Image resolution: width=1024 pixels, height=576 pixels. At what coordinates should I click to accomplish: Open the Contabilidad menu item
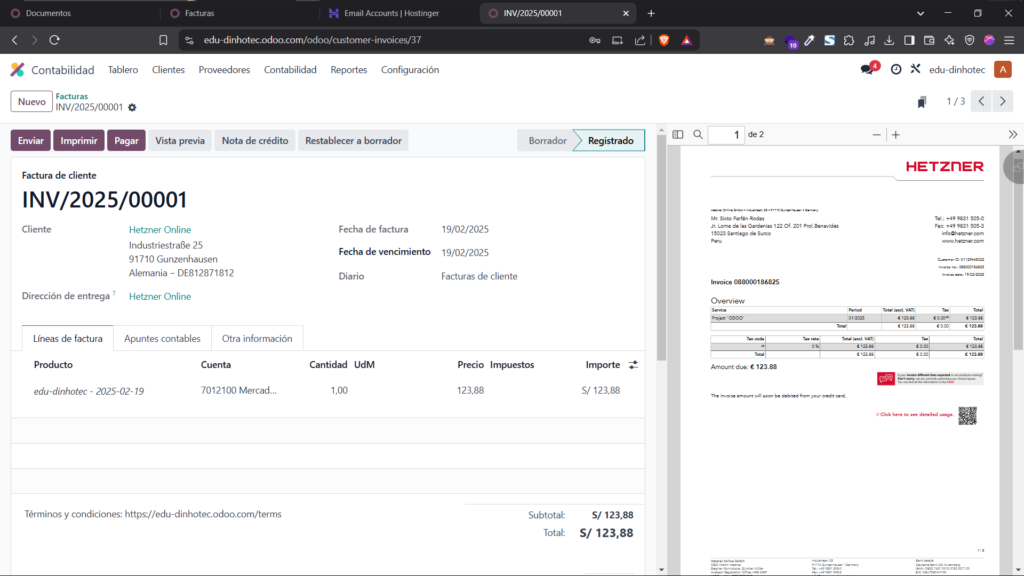click(x=290, y=69)
